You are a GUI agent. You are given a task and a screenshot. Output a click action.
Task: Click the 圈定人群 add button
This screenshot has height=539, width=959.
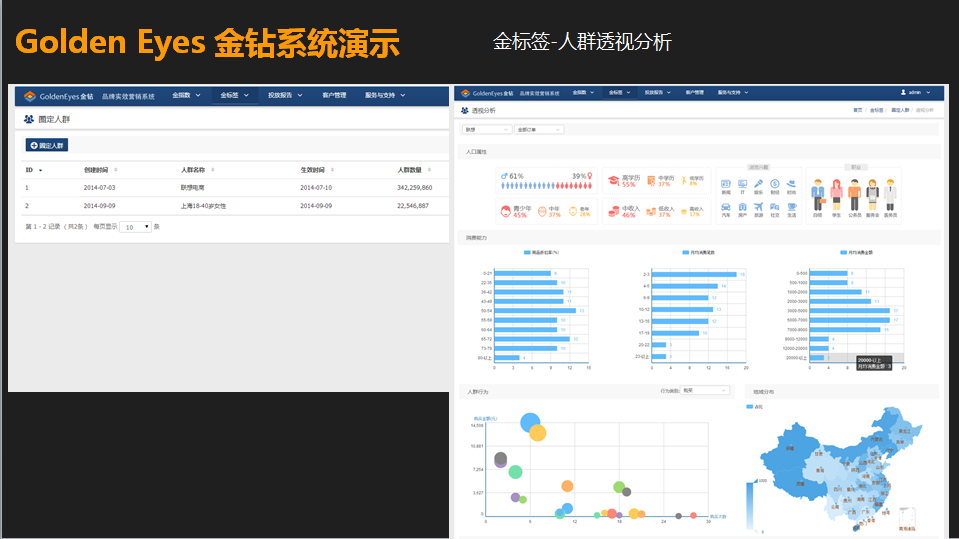(46, 146)
